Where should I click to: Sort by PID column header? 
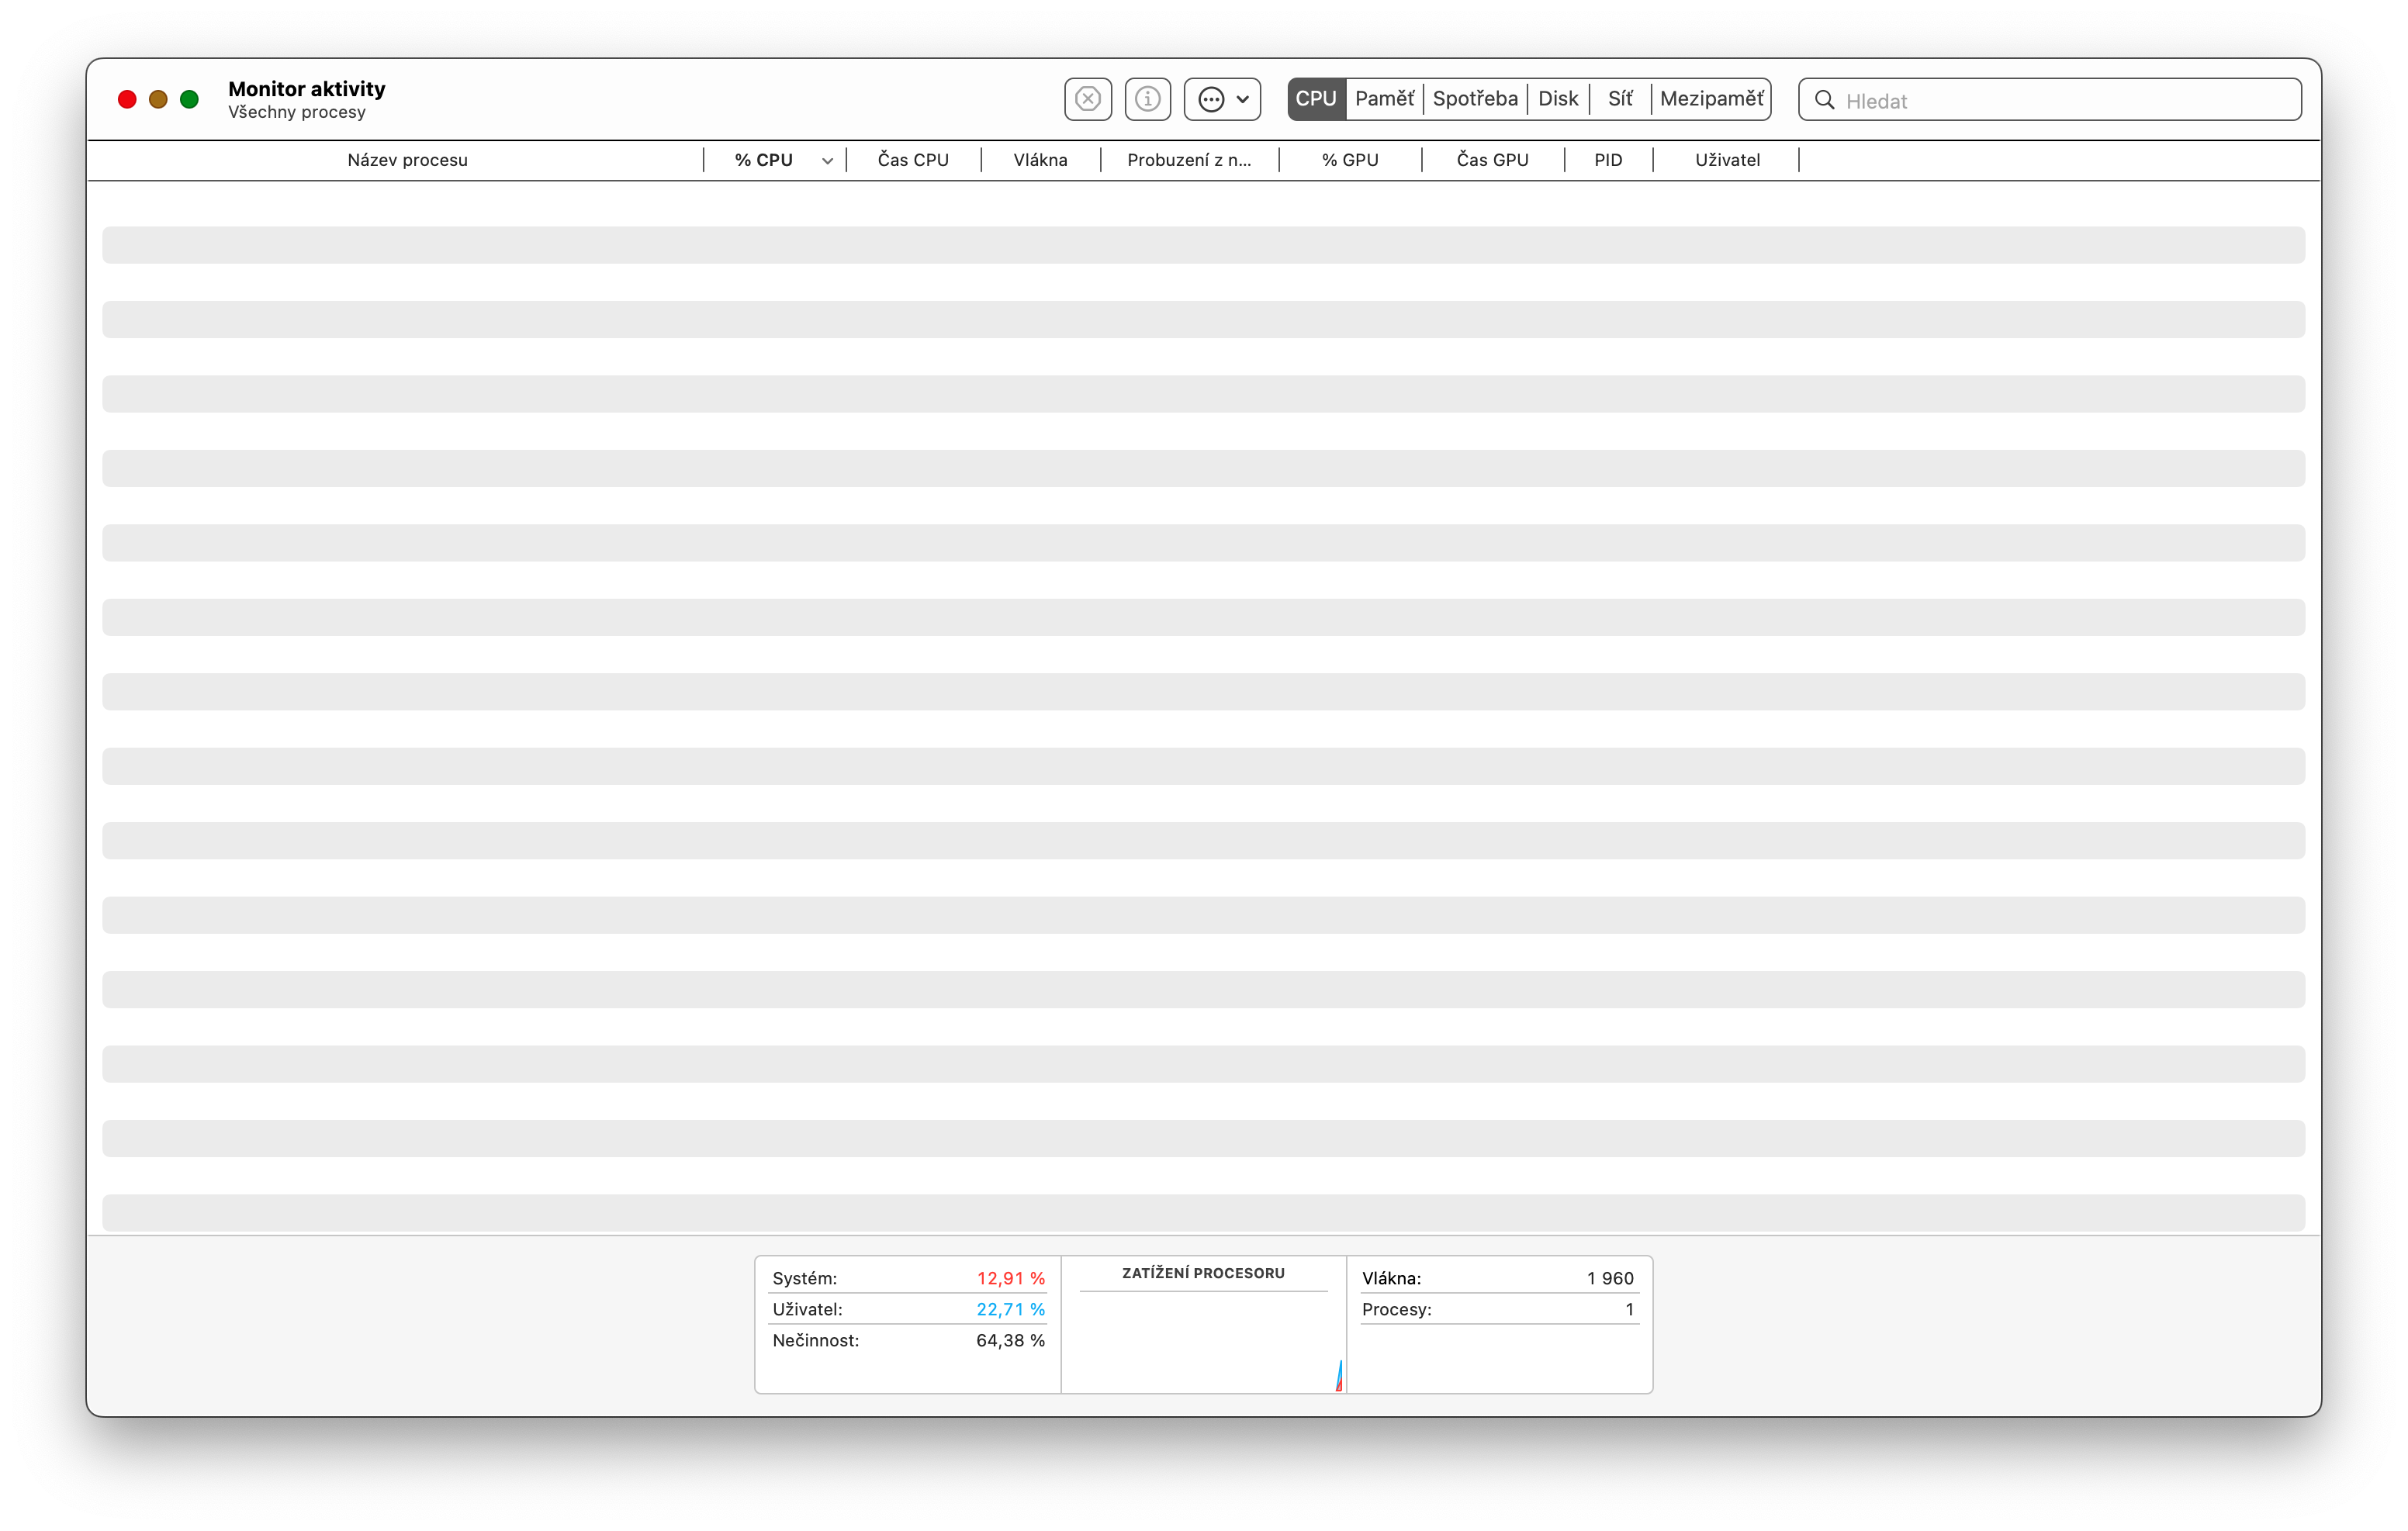(x=1607, y=160)
